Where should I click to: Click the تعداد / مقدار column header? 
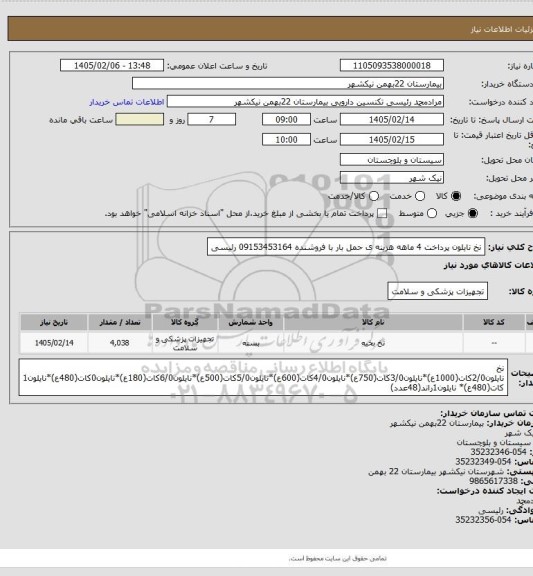click(120, 322)
